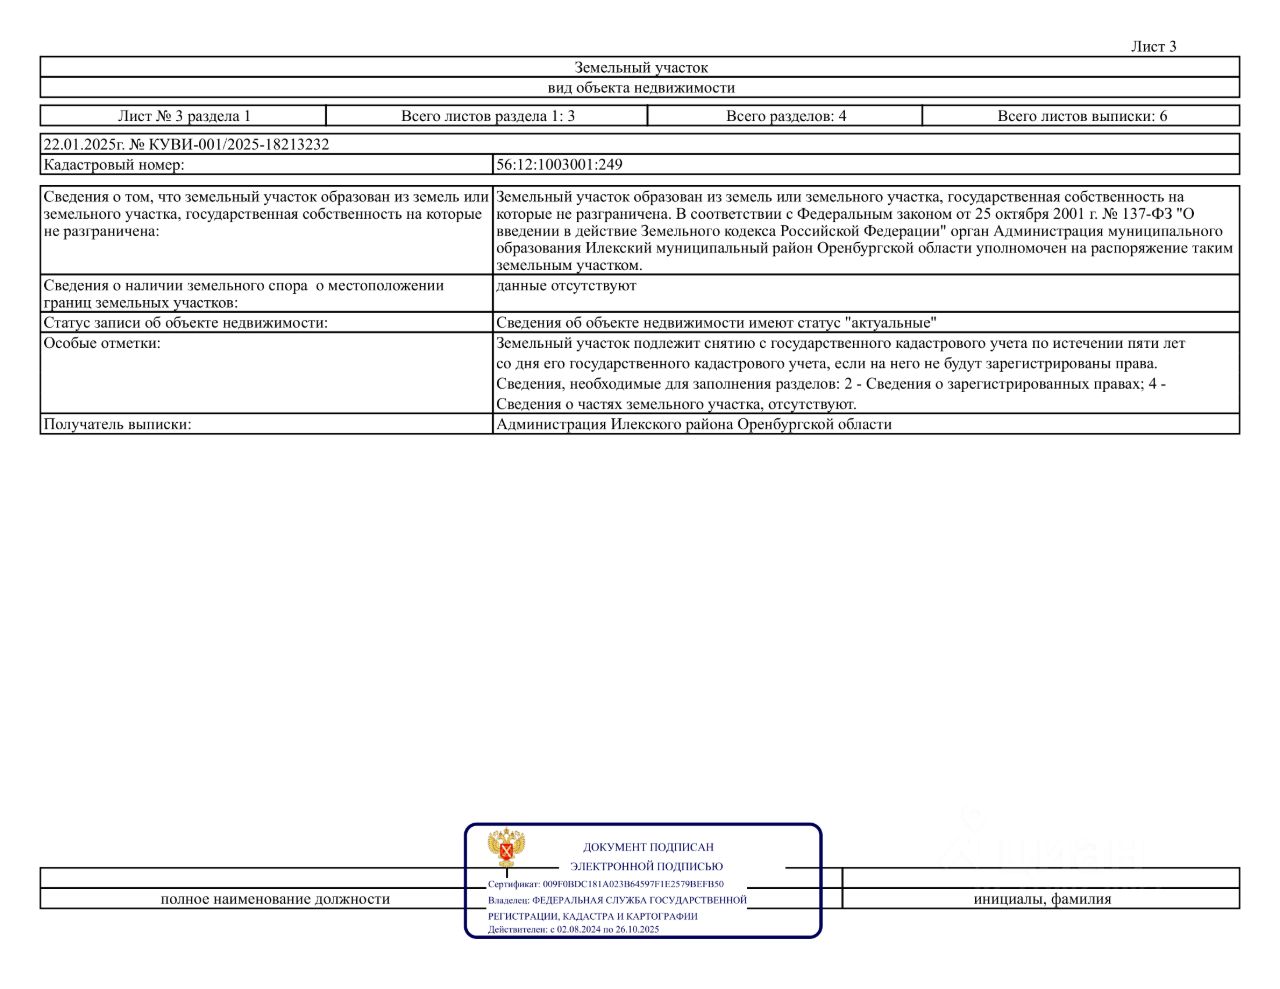Click the 'Кадастровый номер:' label
Image resolution: width=1280 pixels, height=989 pixels.
click(114, 165)
